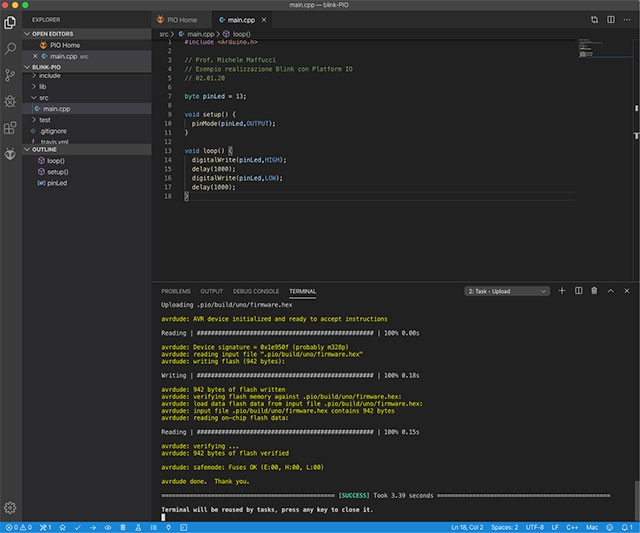Viewport: 640px width, 533px height.
Task: Switch to the PIO Home editor tab
Action: [180, 19]
